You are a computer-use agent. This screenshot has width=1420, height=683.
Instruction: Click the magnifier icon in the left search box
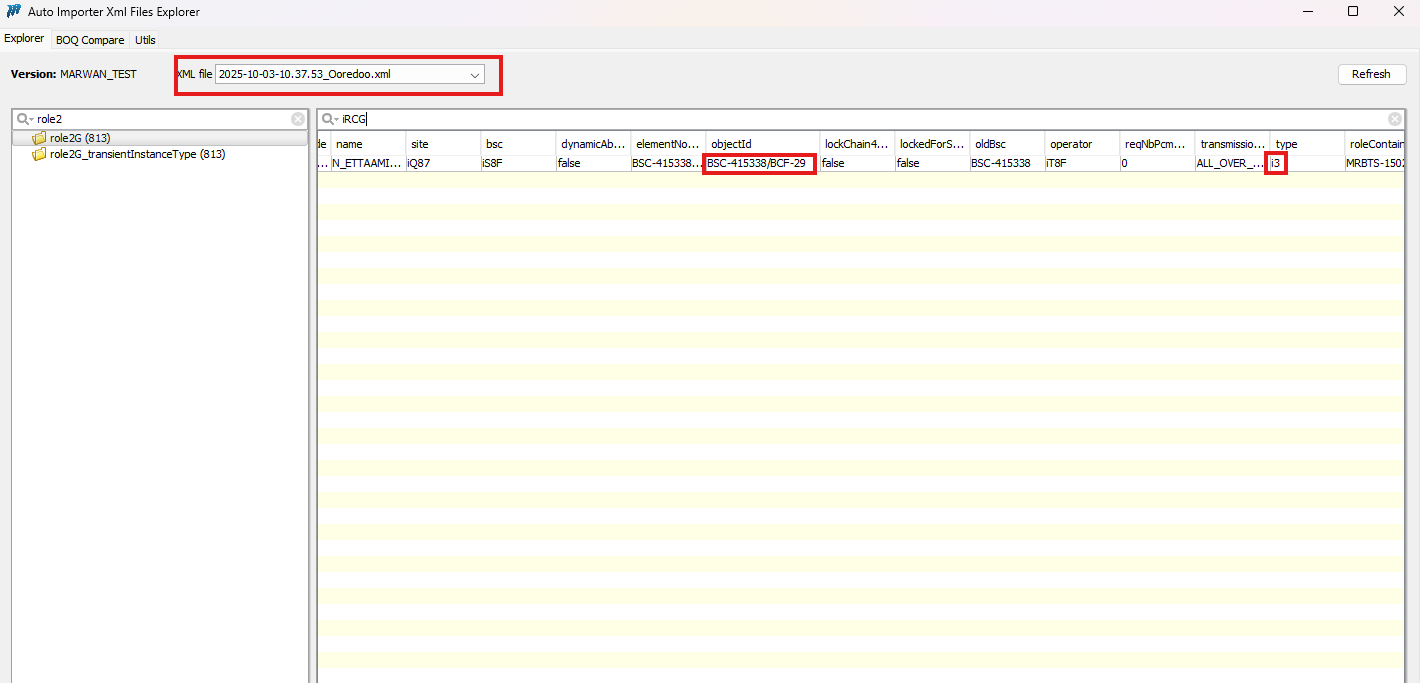pos(24,119)
